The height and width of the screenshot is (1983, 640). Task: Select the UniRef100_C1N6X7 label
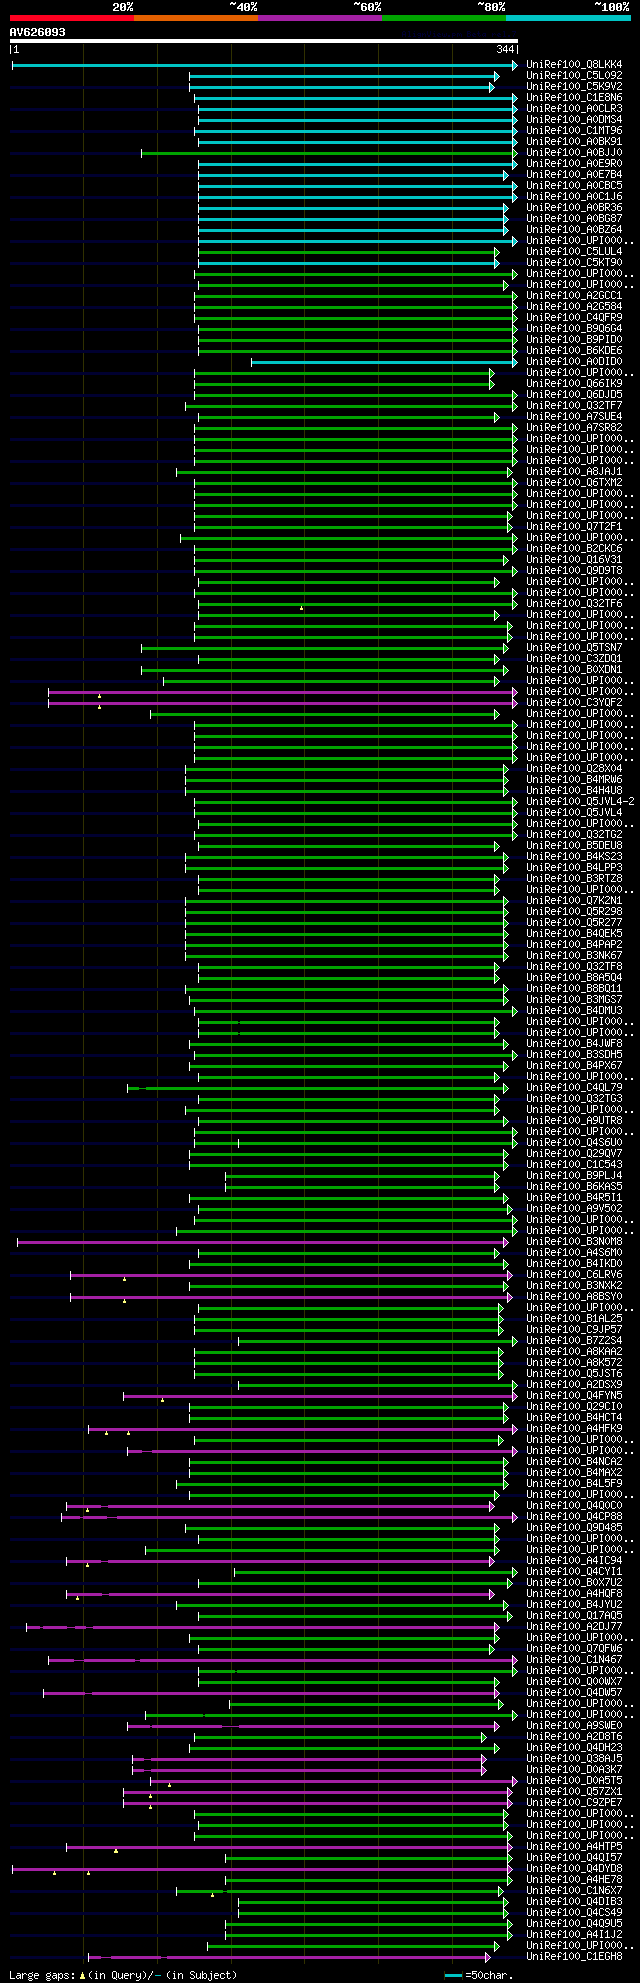[574, 1891]
